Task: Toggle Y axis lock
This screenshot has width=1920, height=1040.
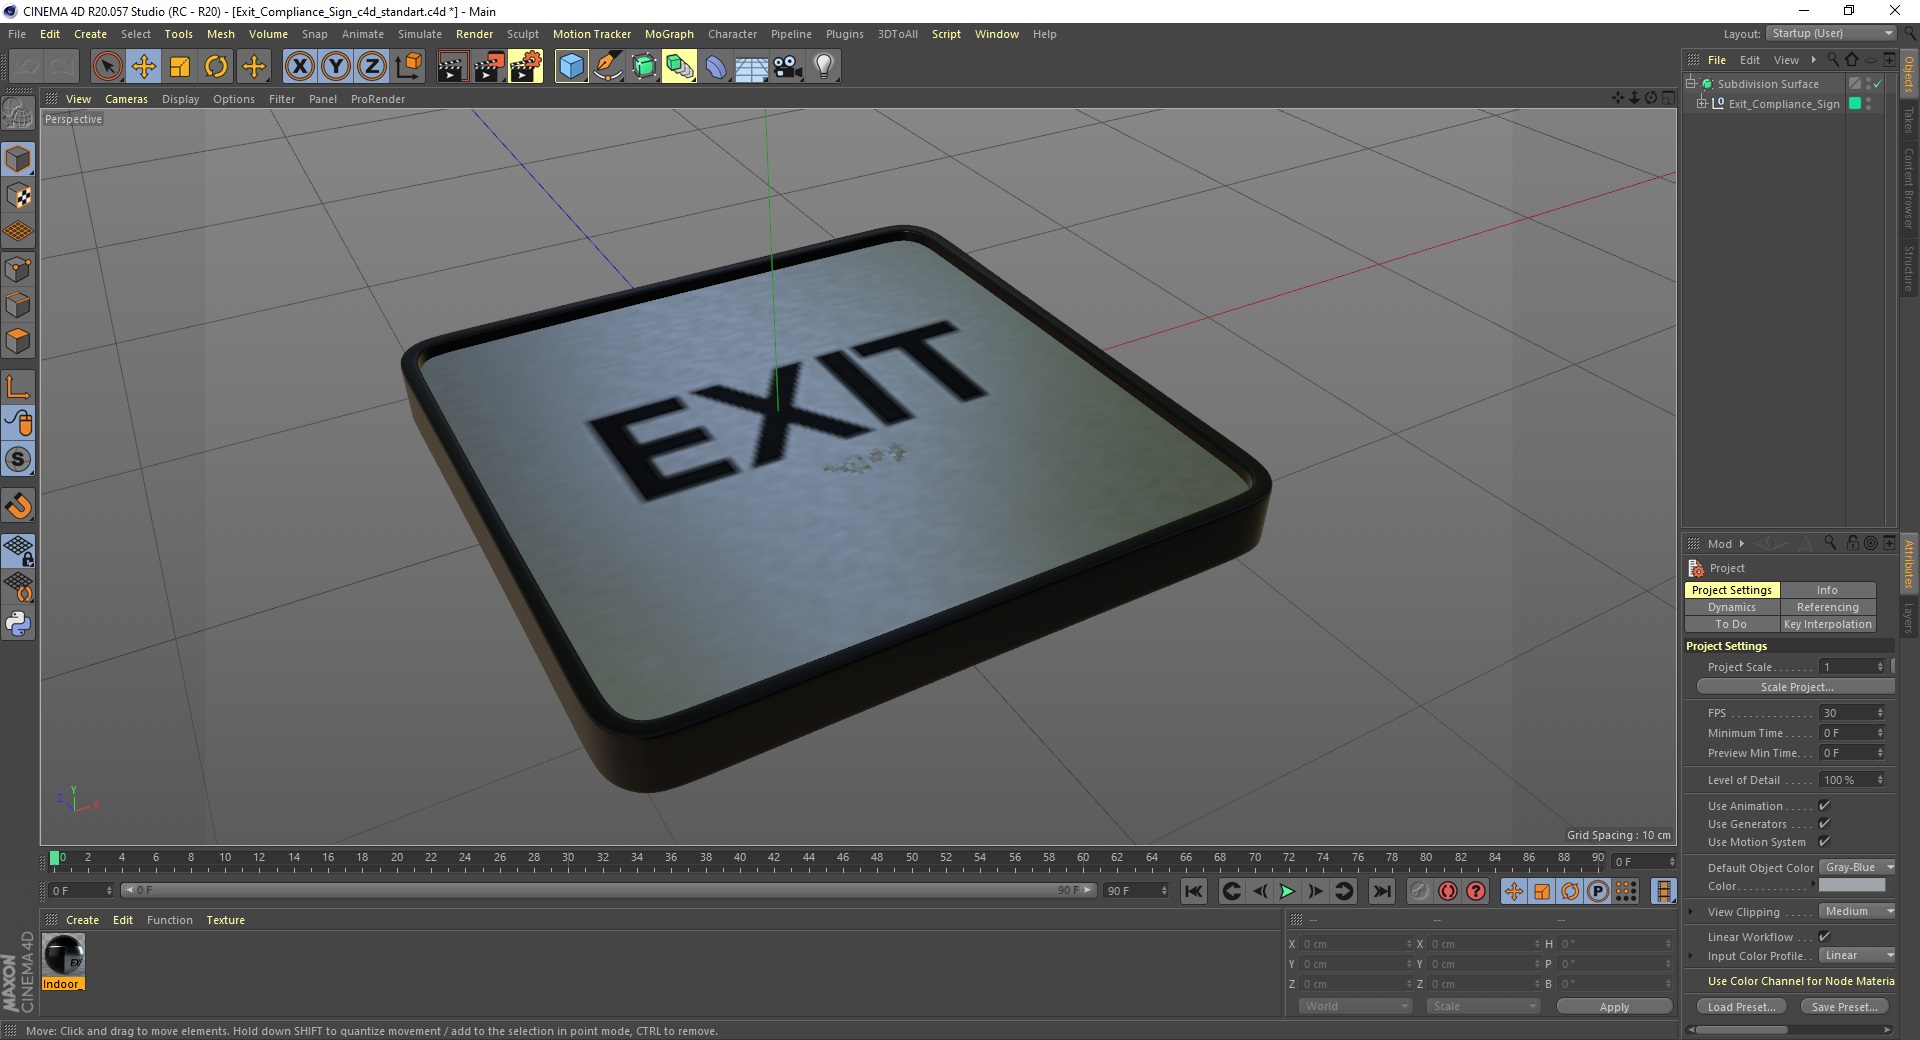Action: (x=336, y=67)
